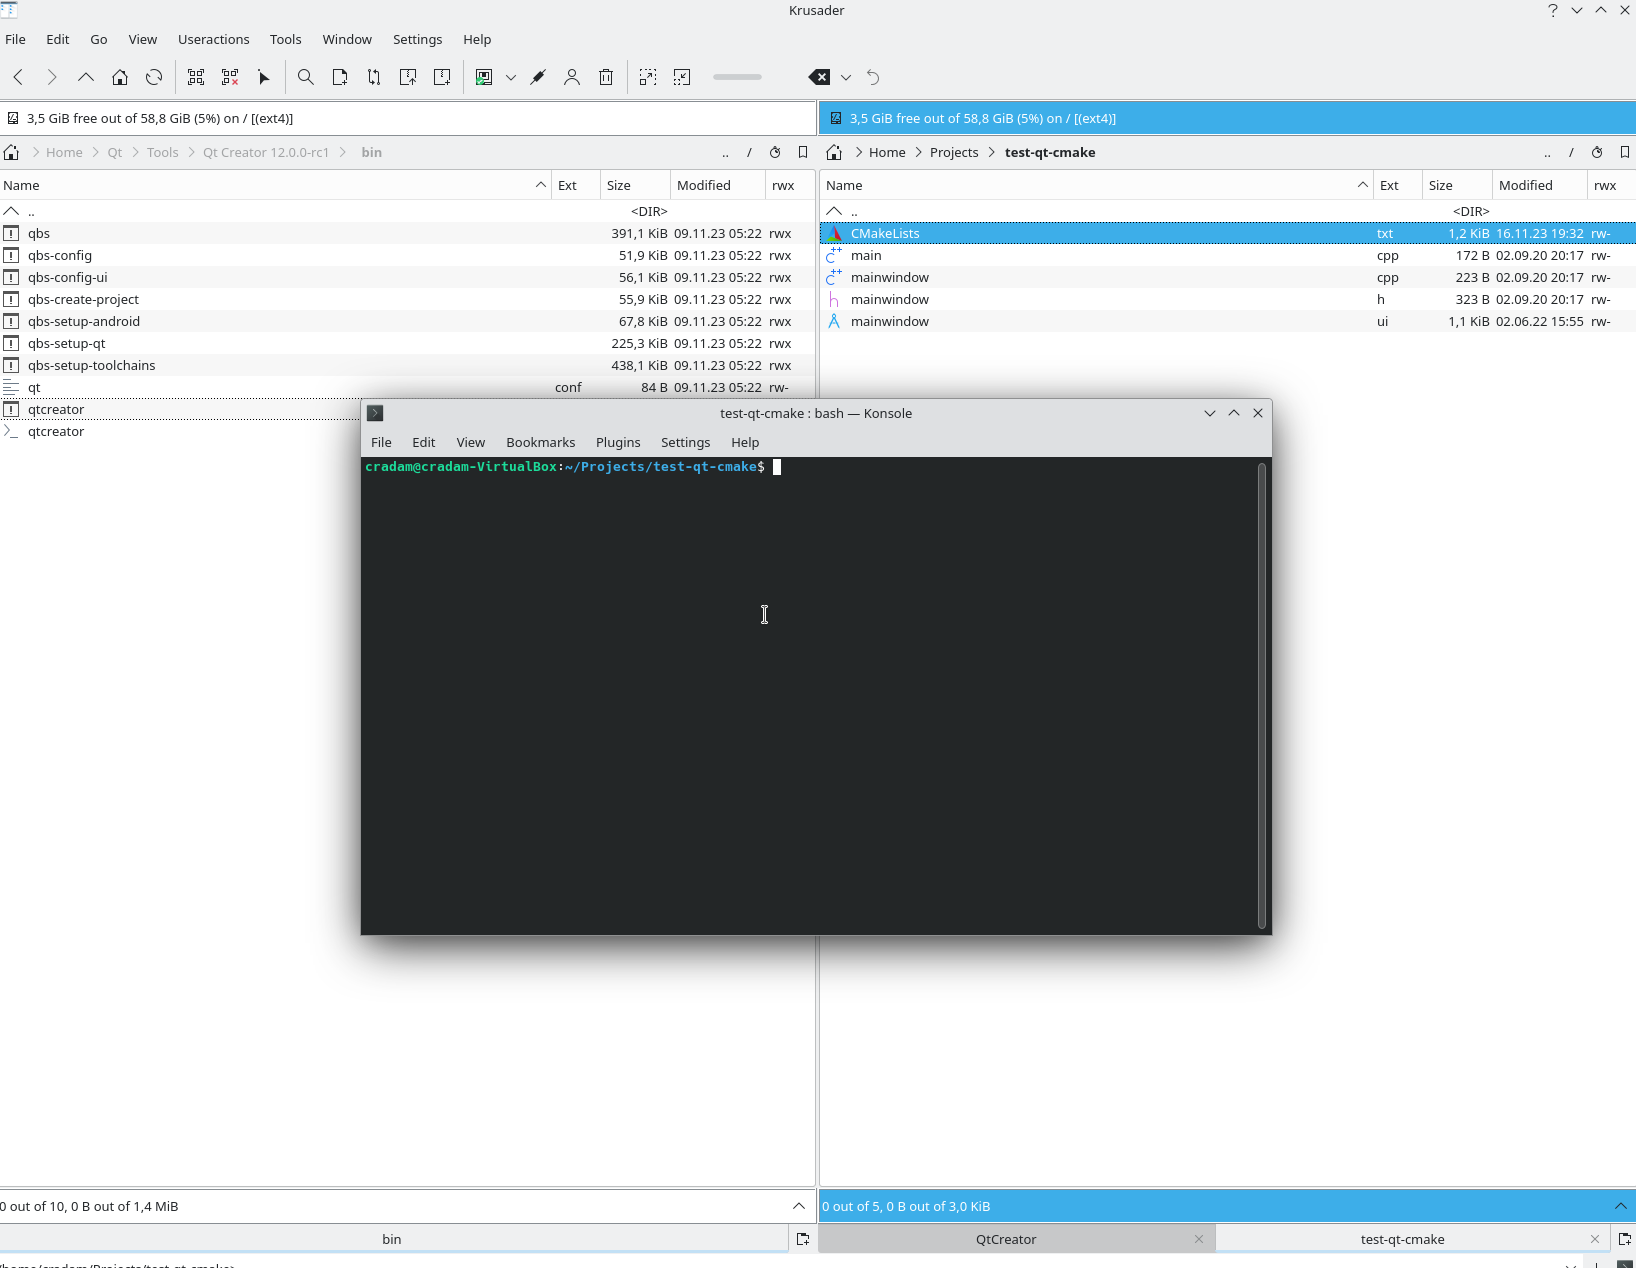Click 'Qt Creator 12.0.0-rc1' breadcrumb link
The width and height of the screenshot is (1636, 1268).
[x=266, y=152]
